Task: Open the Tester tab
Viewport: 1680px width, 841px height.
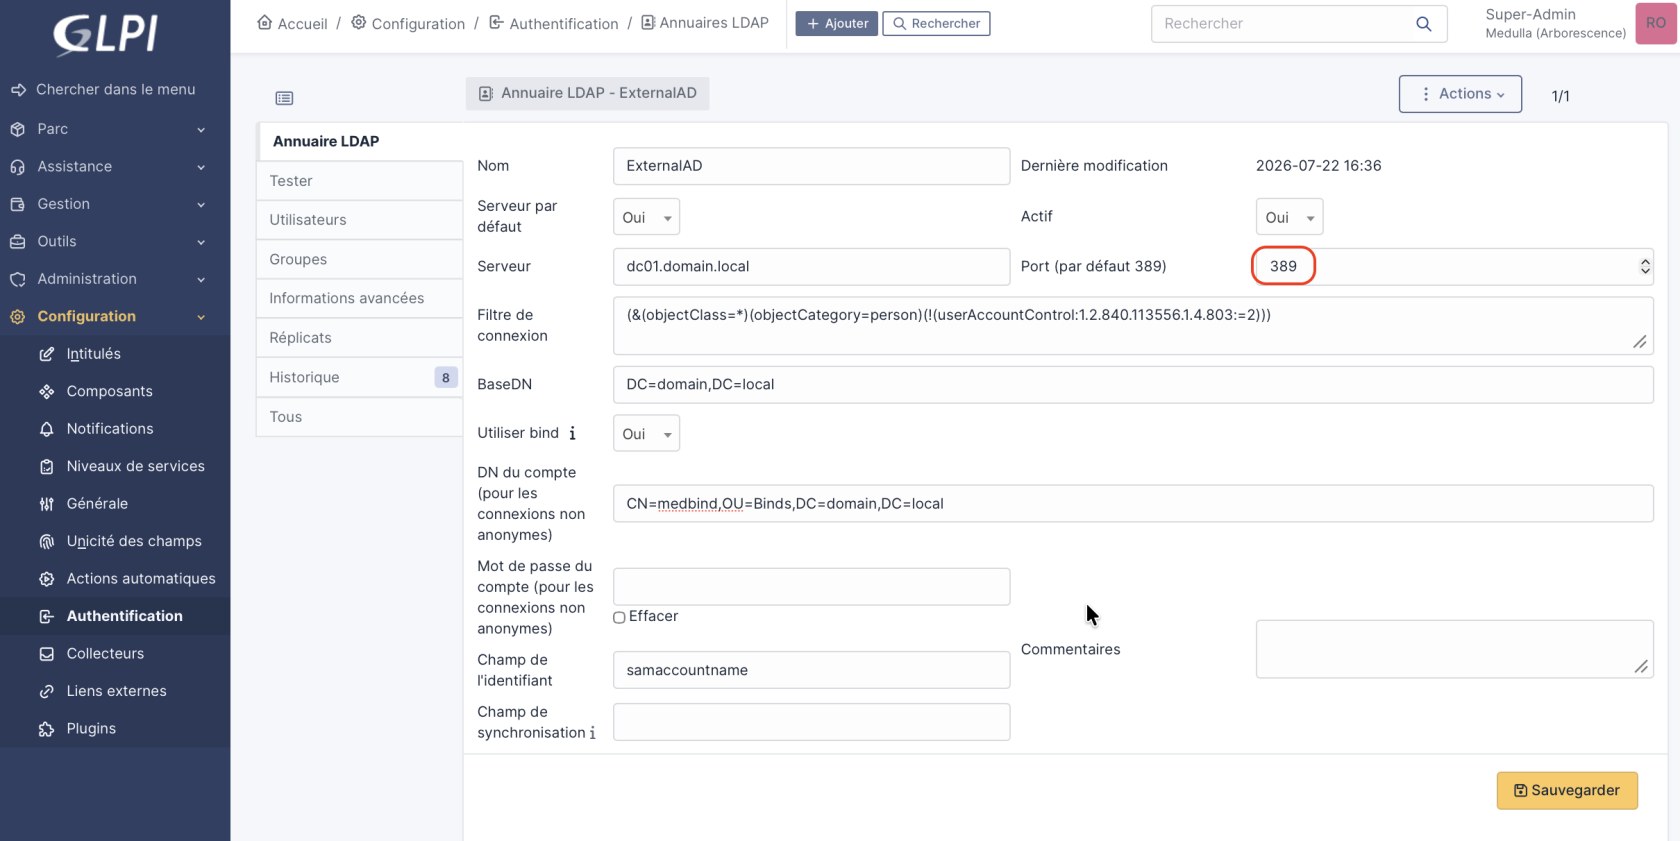Action: tap(359, 181)
